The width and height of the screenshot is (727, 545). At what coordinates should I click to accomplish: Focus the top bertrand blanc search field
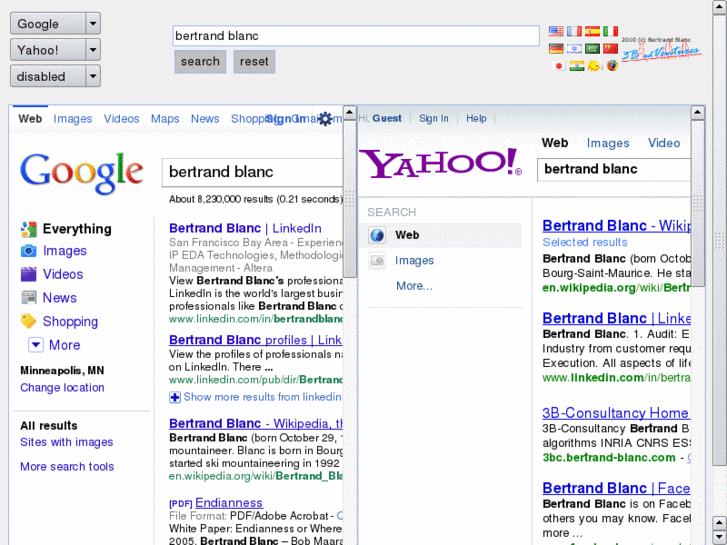[x=356, y=36]
